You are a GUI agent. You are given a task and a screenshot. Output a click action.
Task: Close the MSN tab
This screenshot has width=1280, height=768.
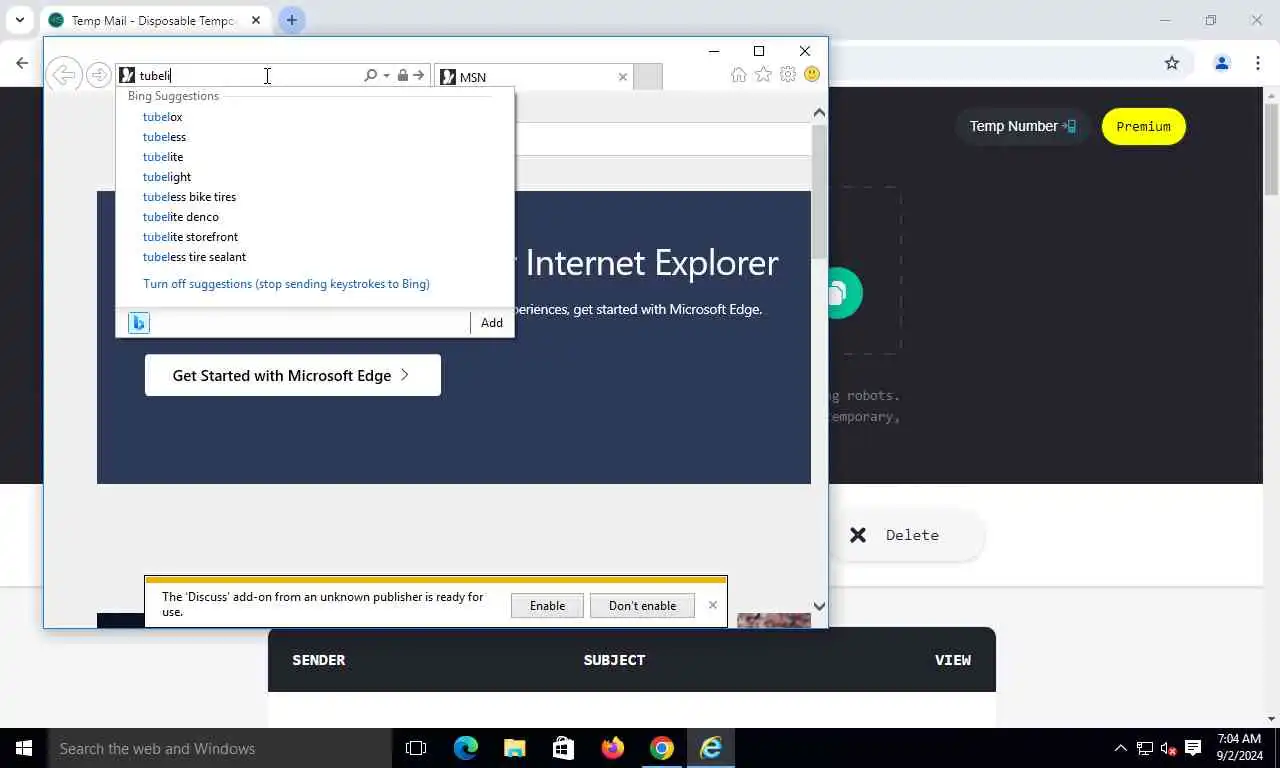(x=622, y=77)
